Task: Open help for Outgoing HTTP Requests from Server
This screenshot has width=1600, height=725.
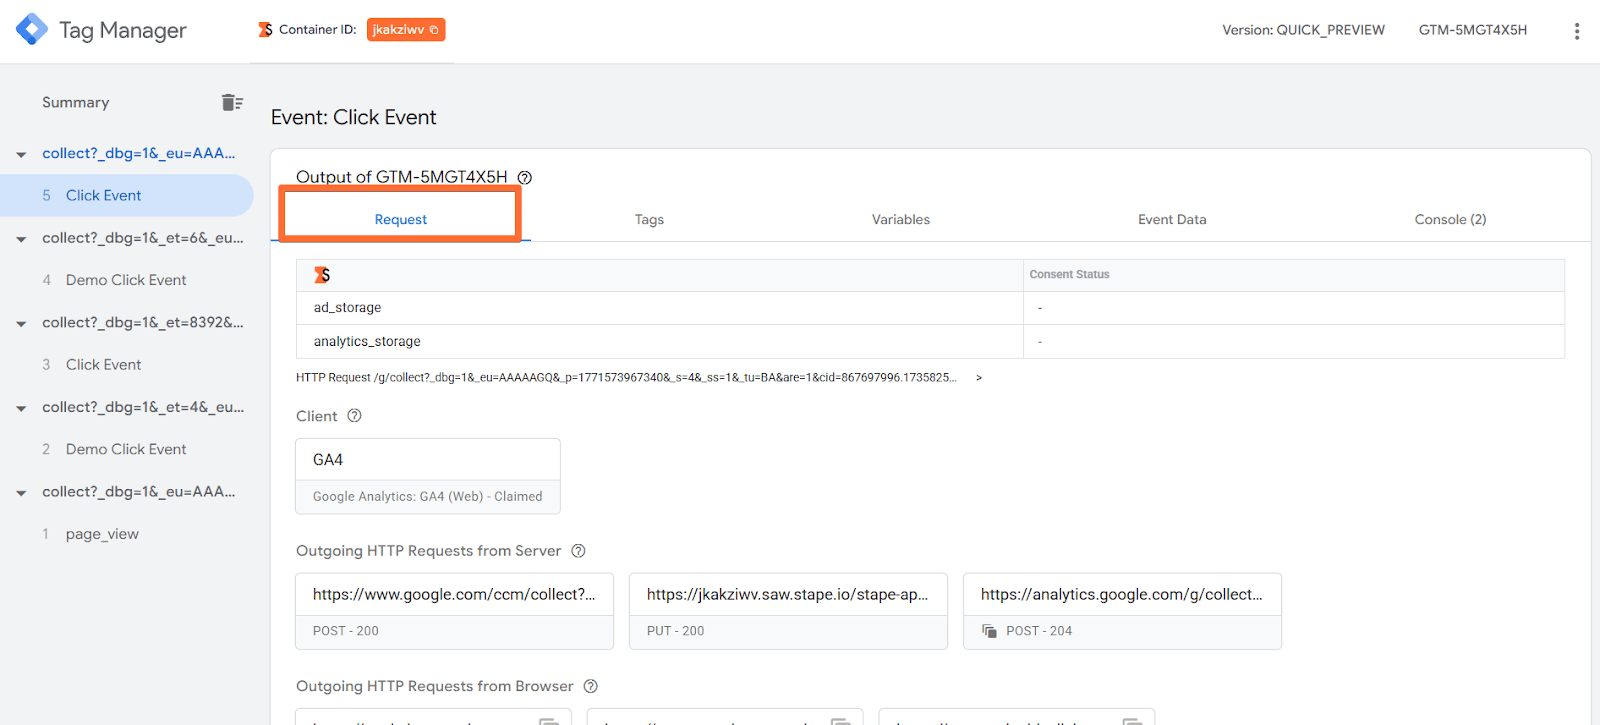Action: 578,551
